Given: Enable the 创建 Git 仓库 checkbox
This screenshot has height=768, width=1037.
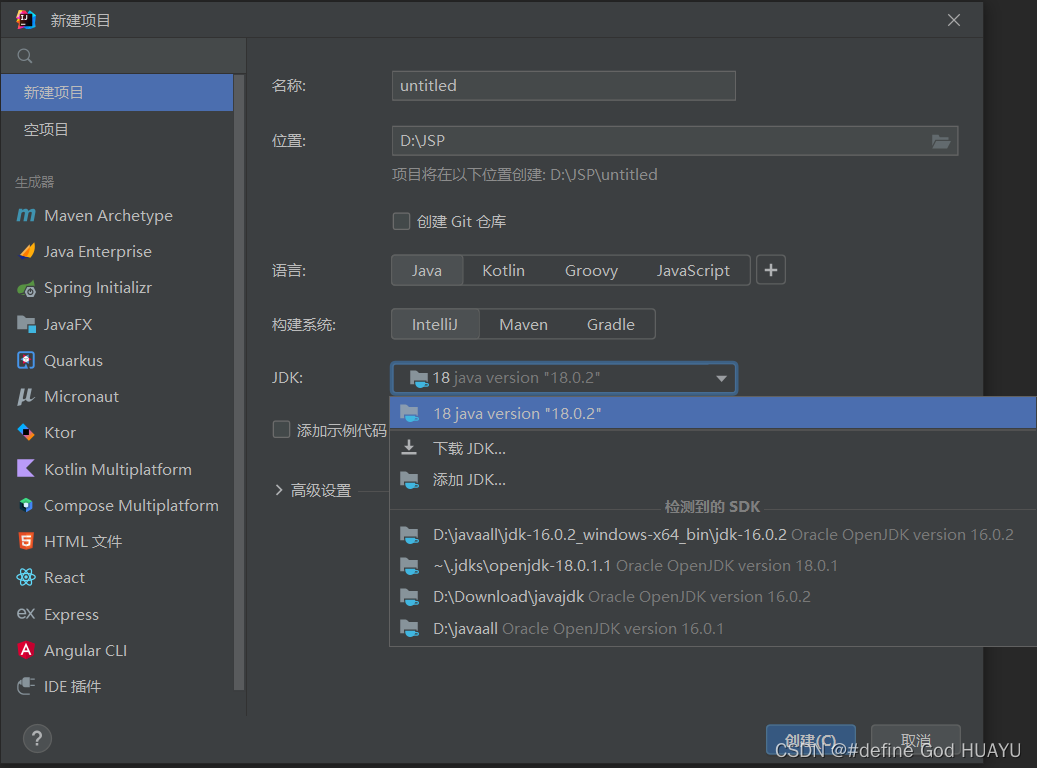Looking at the screenshot, I should pos(401,221).
